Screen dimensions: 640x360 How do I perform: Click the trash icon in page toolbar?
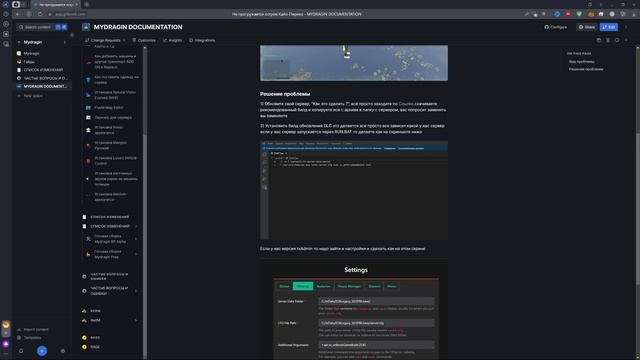pyautogui.click(x=608, y=40)
